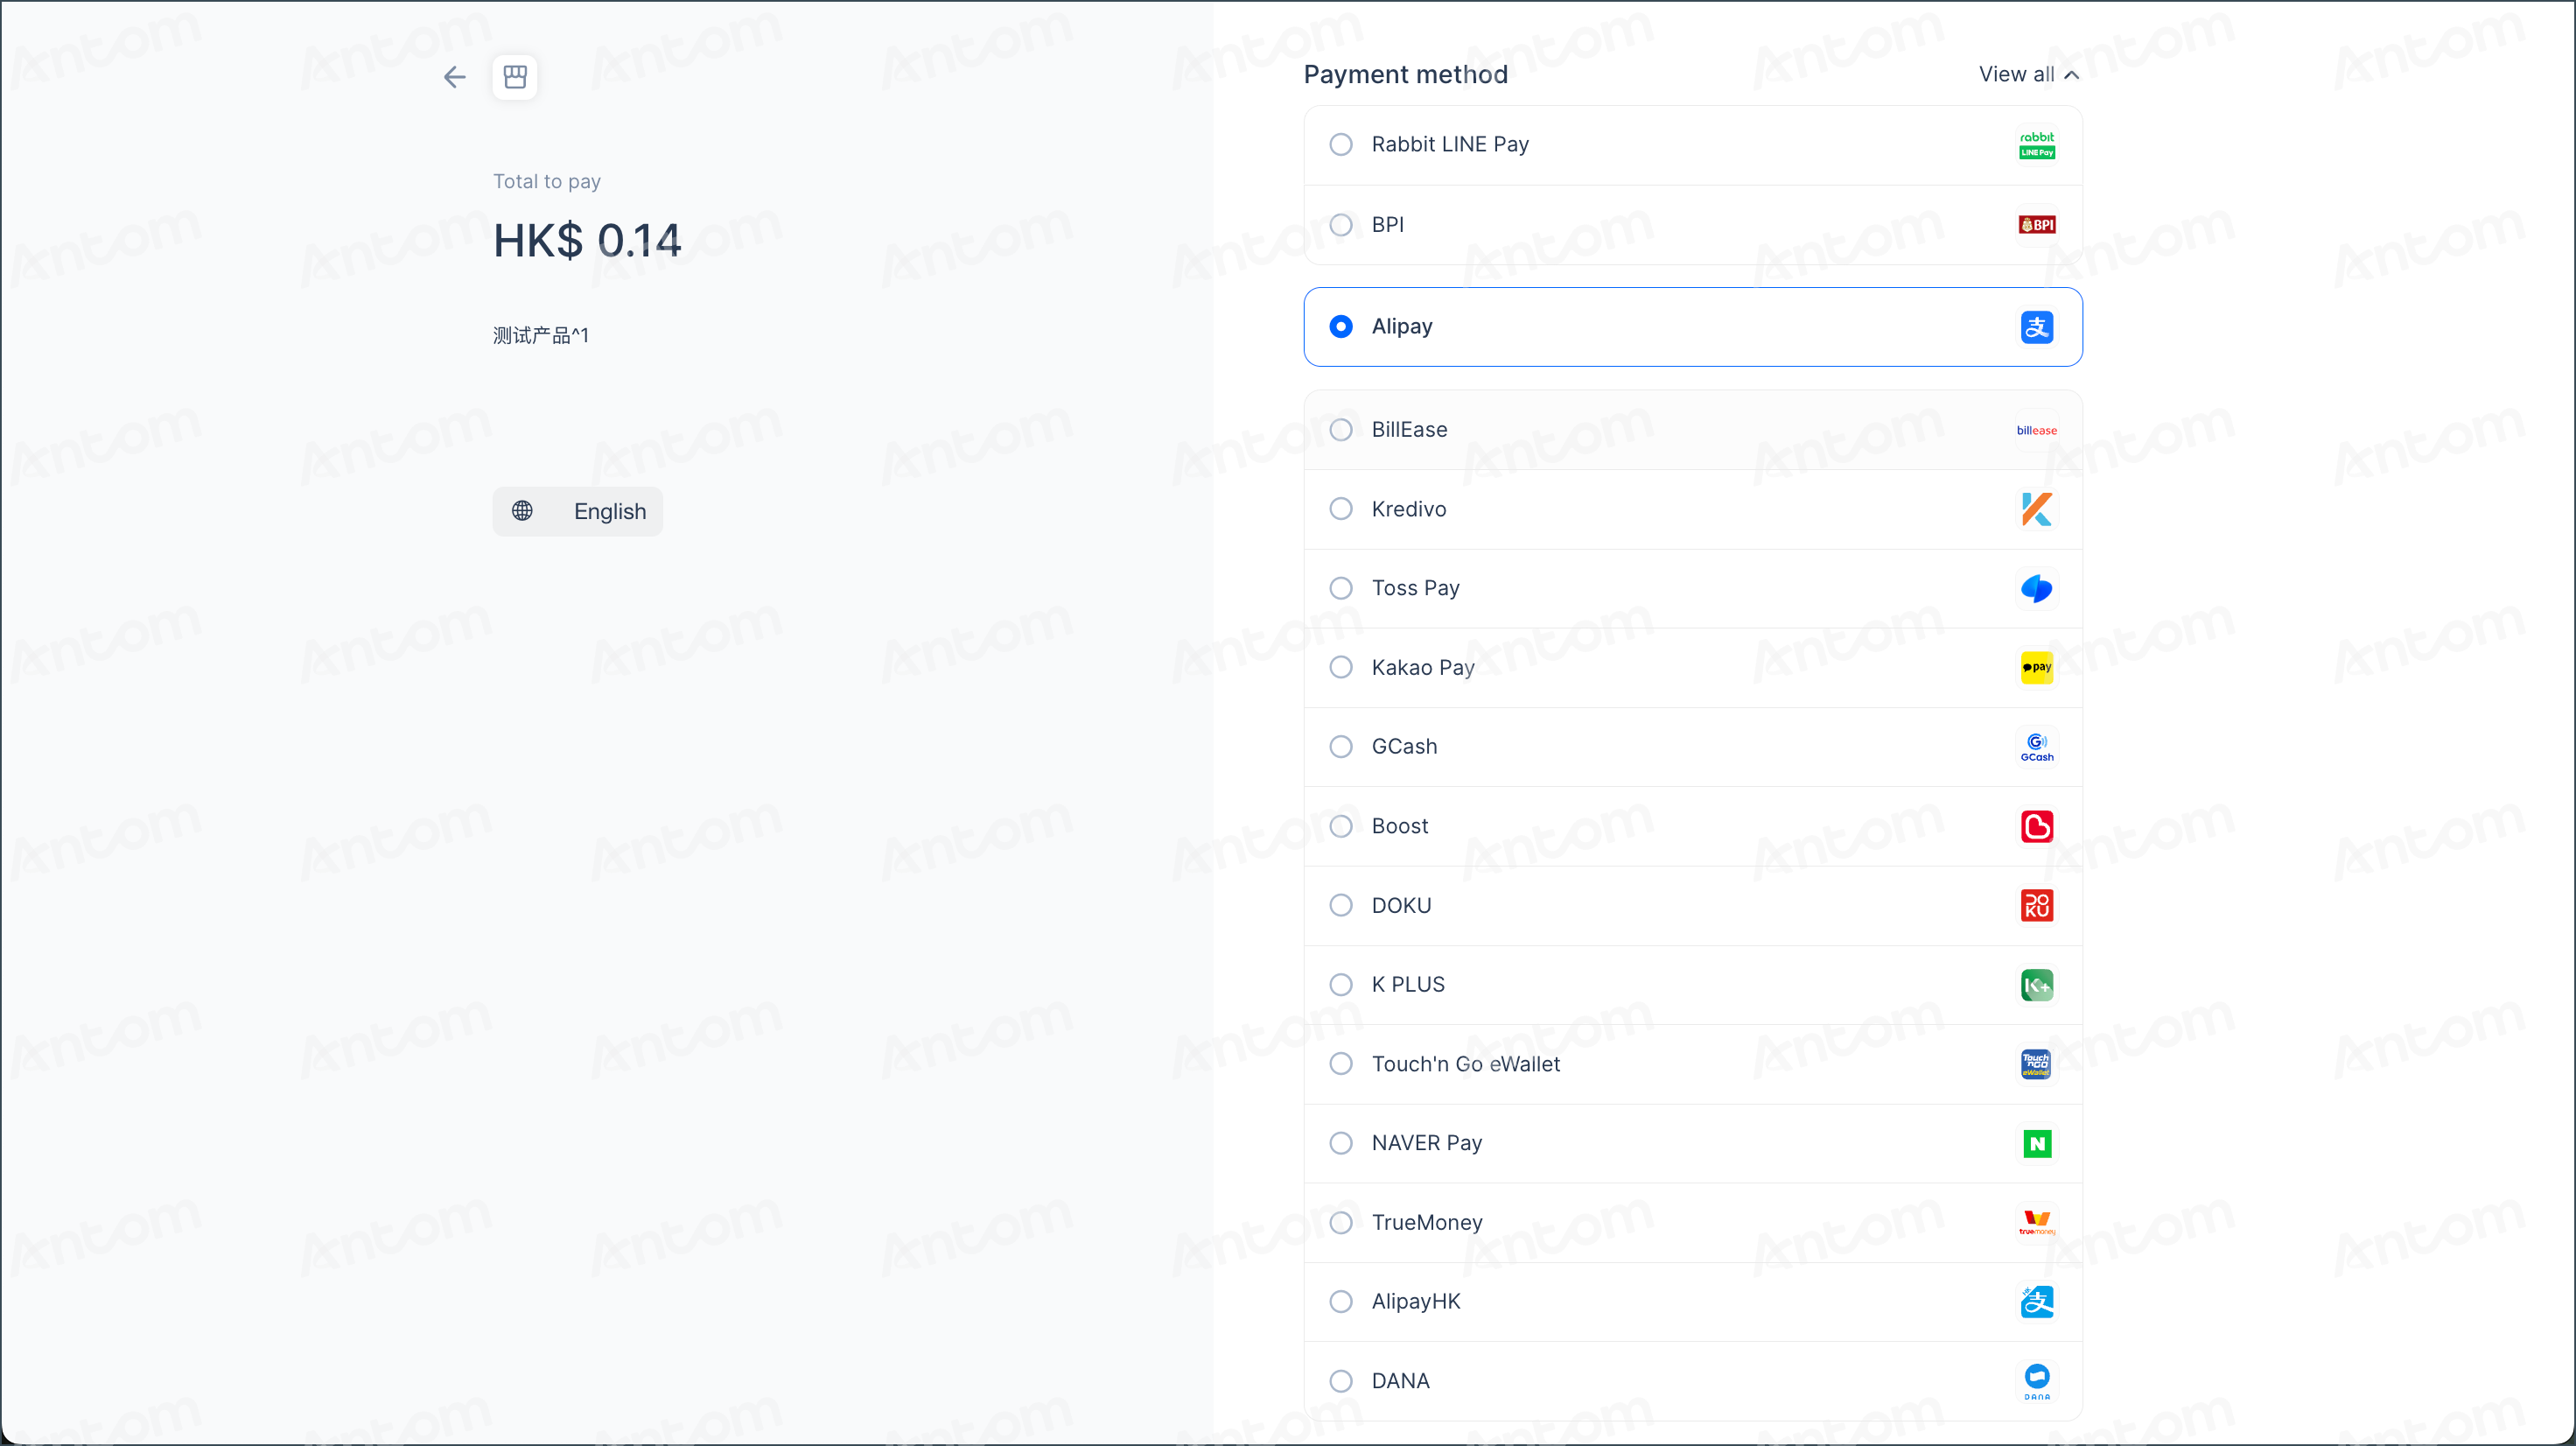
Task: Click the Boost label text
Action: pos(1400,826)
